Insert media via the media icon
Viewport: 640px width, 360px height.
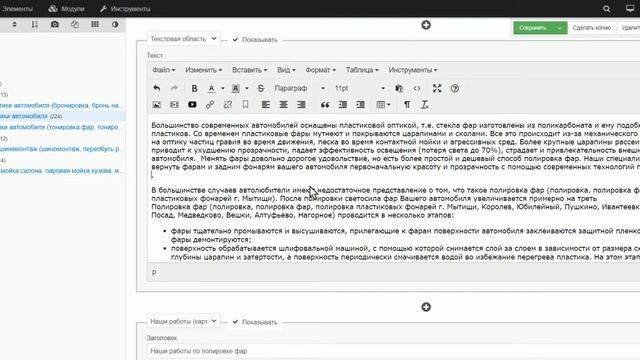click(174, 105)
